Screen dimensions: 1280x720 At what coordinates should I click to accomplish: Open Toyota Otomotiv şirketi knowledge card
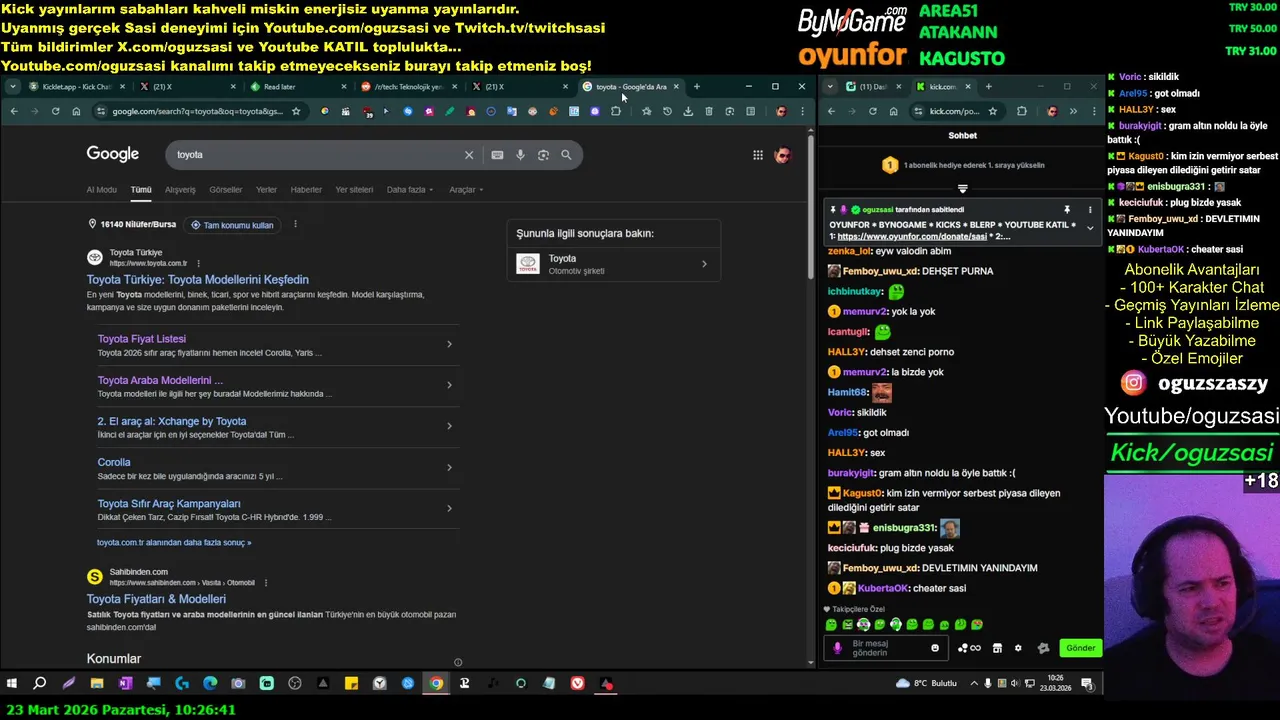point(613,264)
